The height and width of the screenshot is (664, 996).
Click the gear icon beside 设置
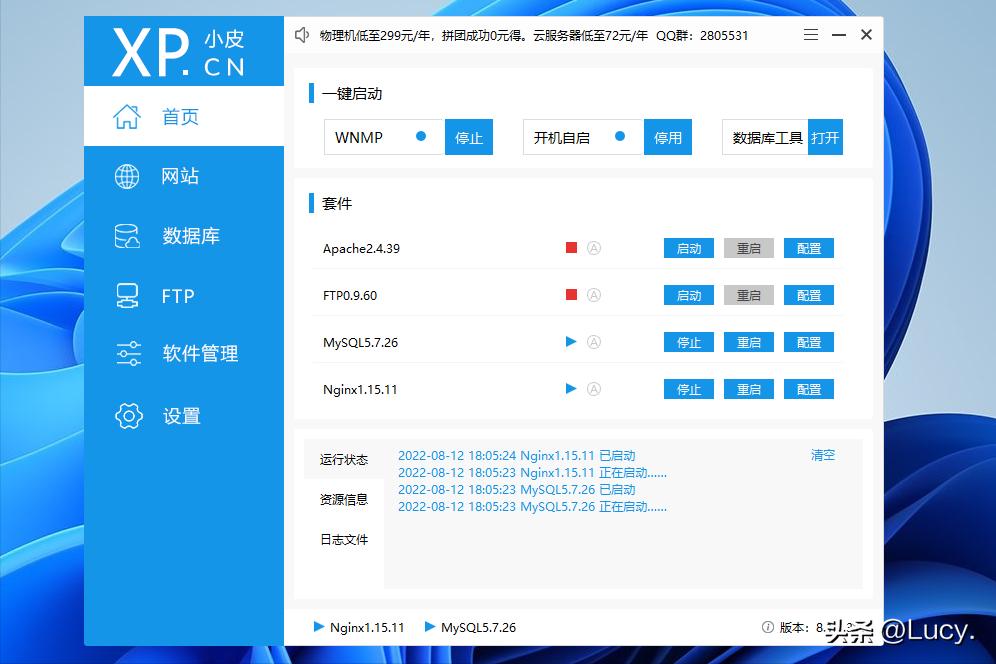128,416
